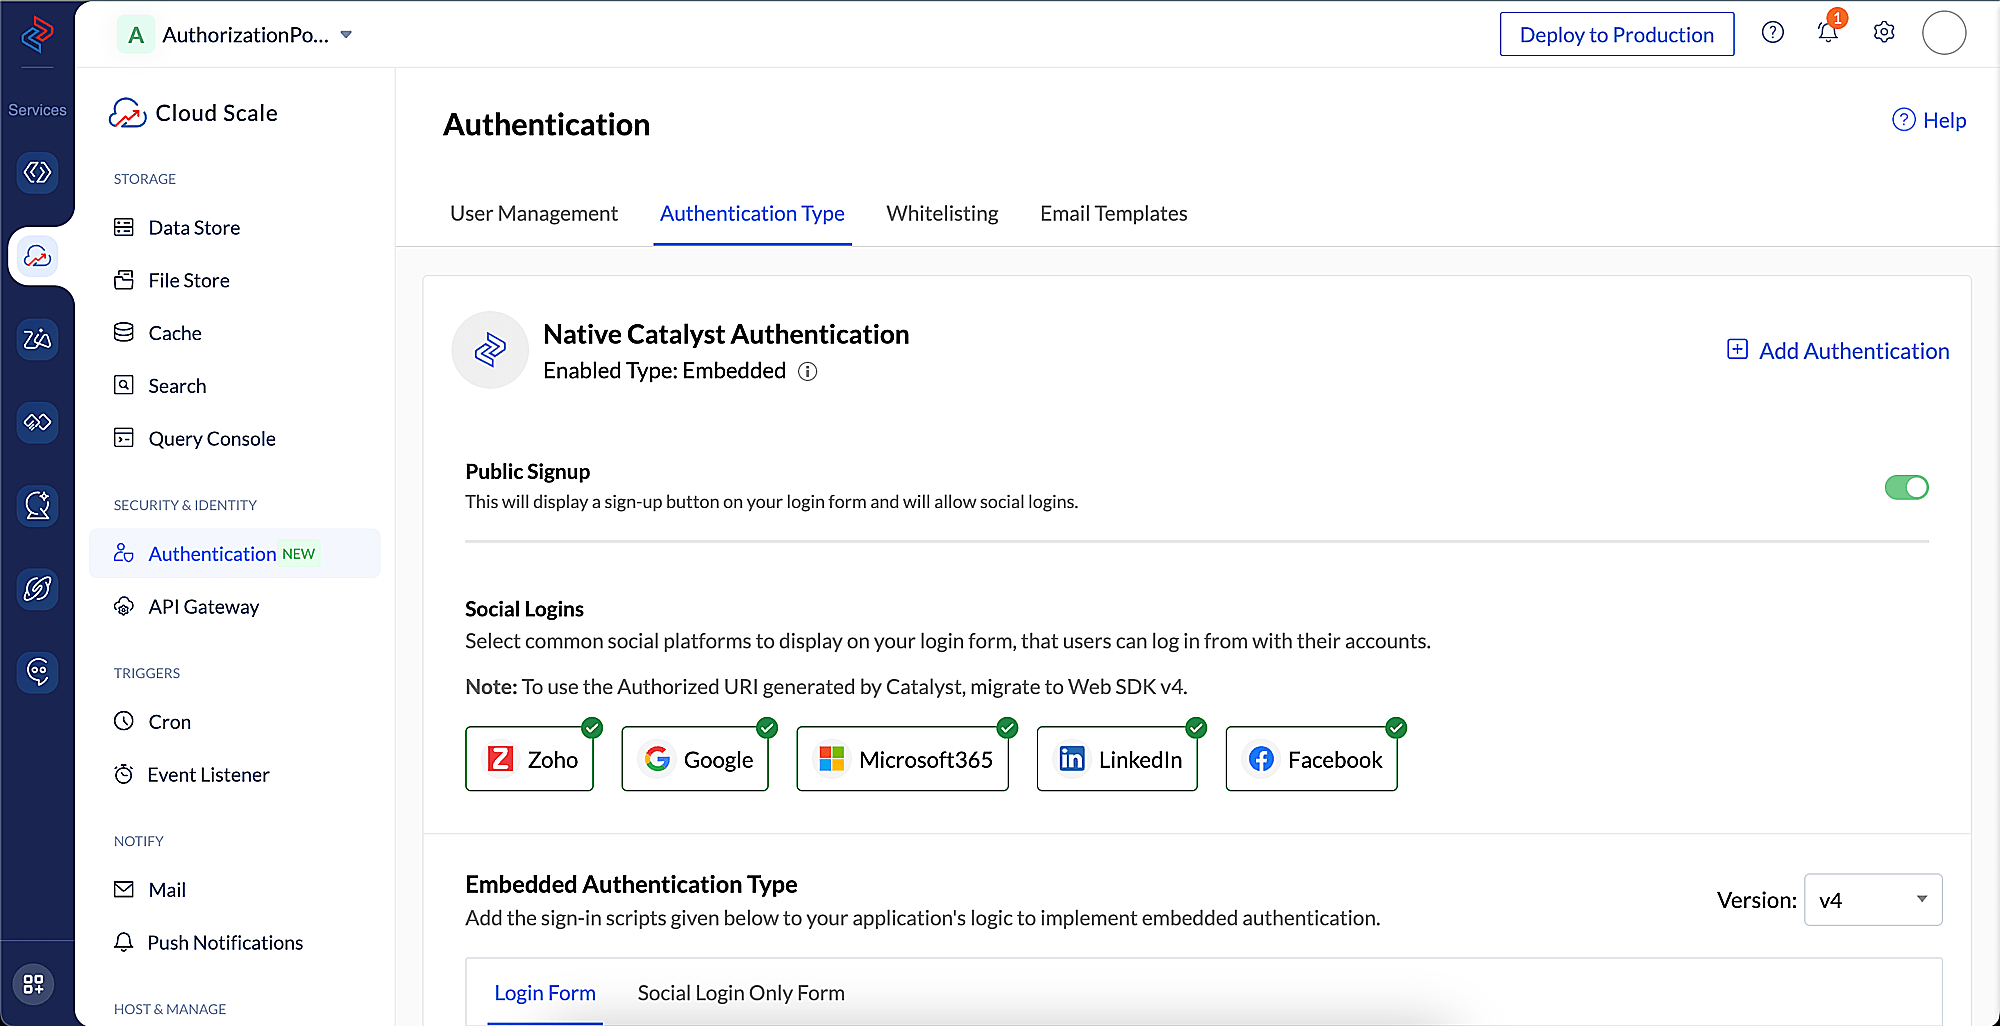Open the Email Templates tab
This screenshot has width=2000, height=1026.
pyautogui.click(x=1113, y=214)
